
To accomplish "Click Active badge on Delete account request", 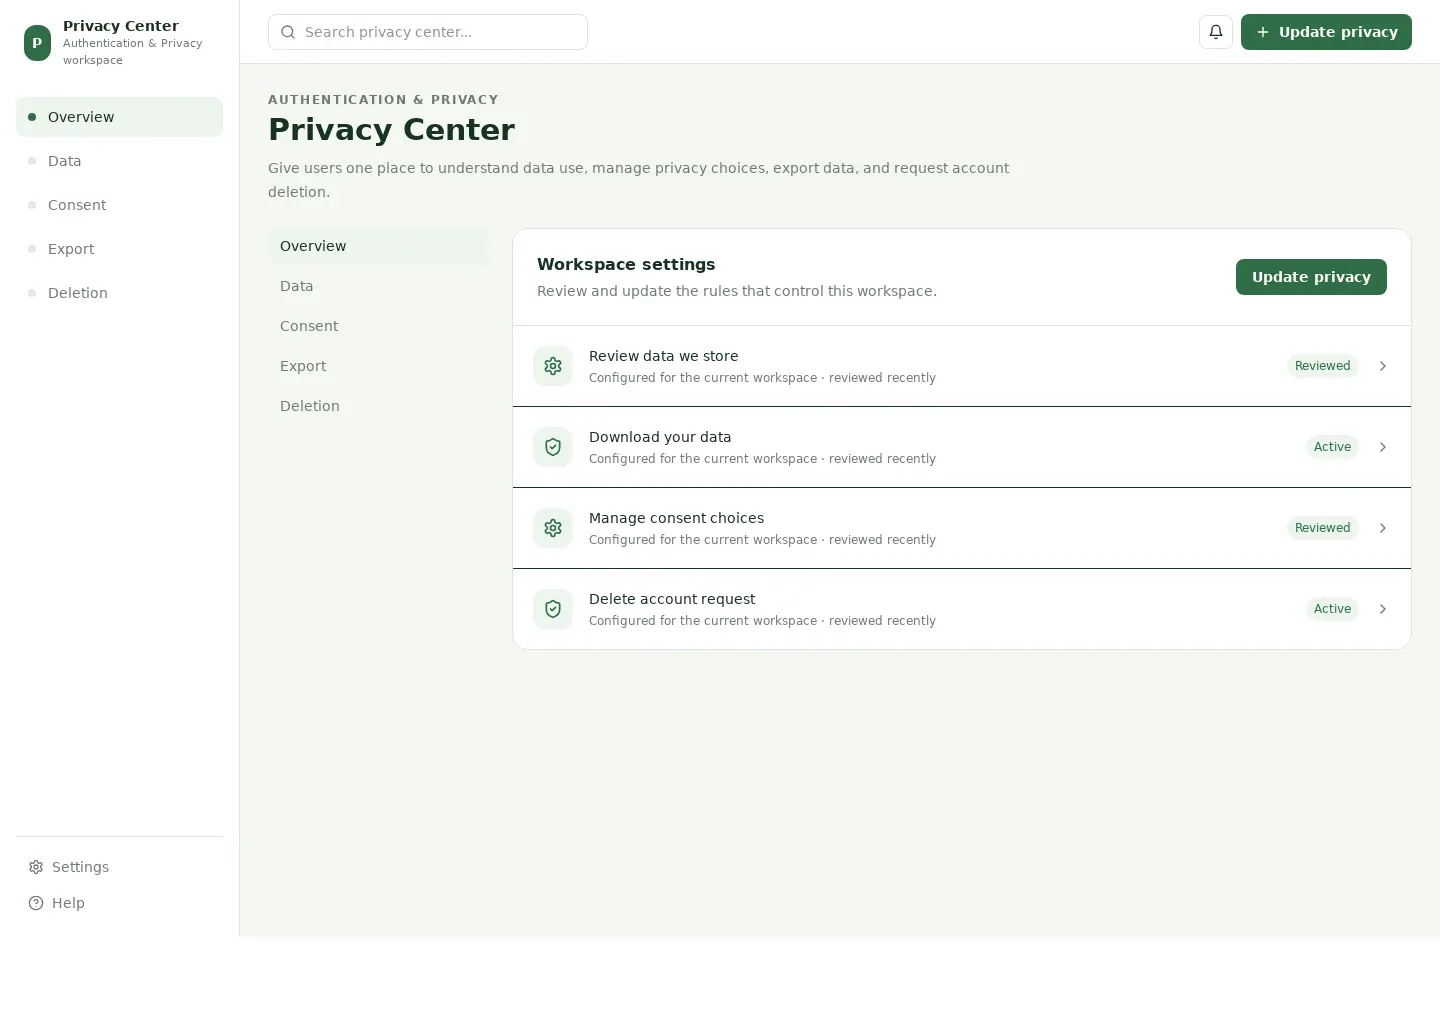I will (1332, 609).
